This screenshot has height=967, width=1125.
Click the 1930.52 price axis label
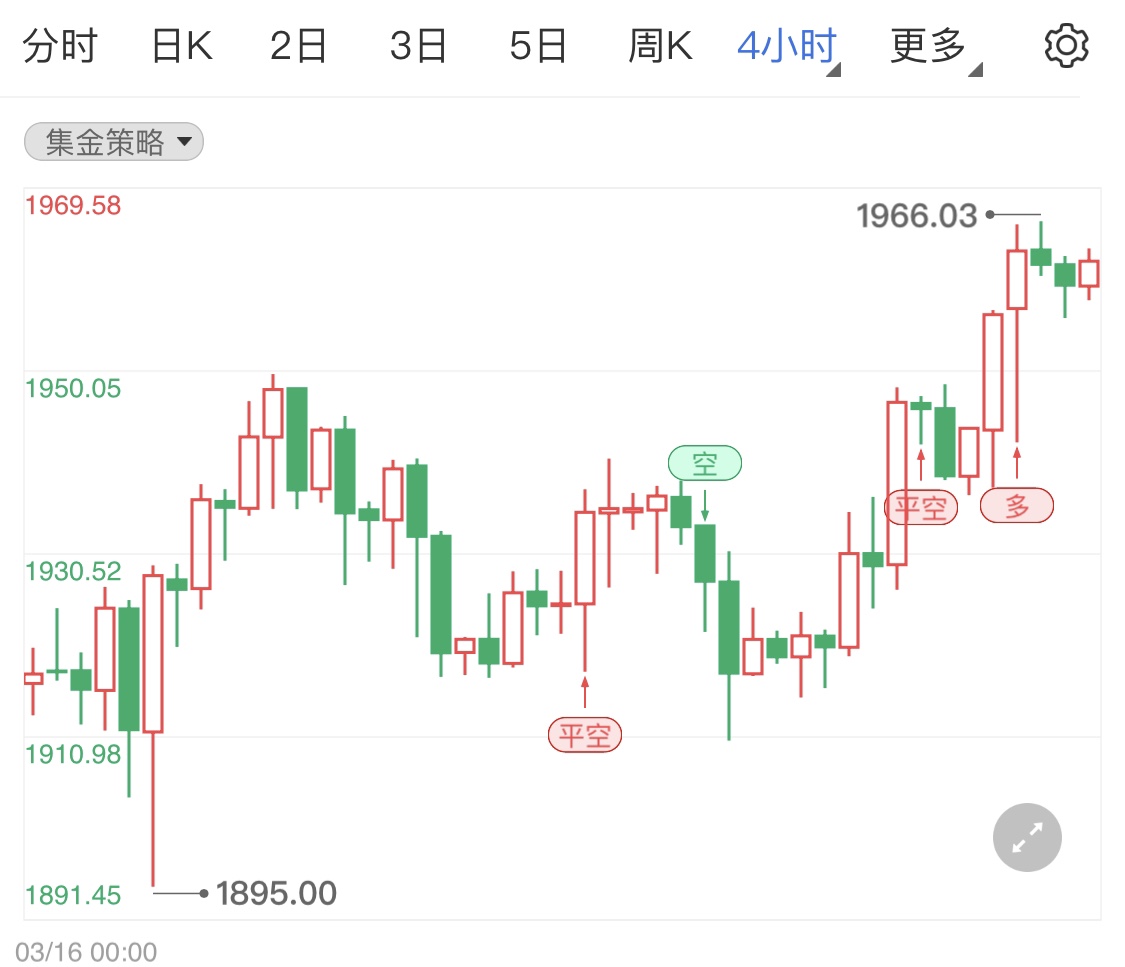[73, 571]
